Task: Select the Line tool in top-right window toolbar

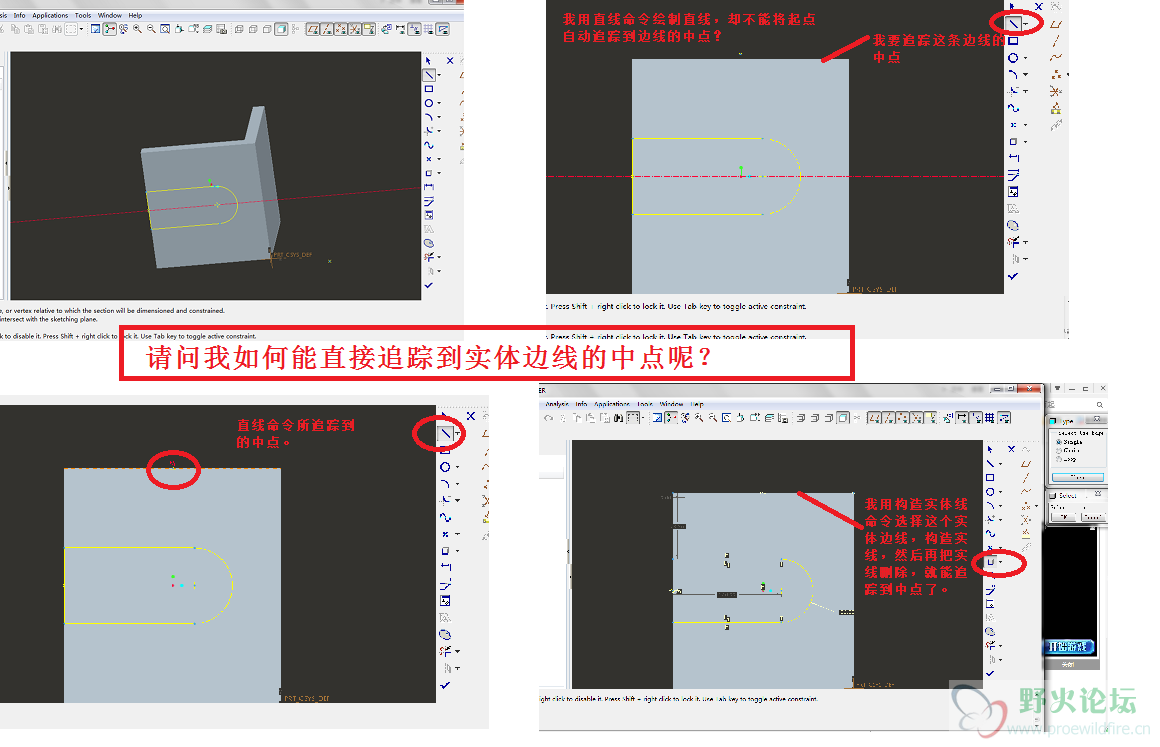Action: (1013, 24)
